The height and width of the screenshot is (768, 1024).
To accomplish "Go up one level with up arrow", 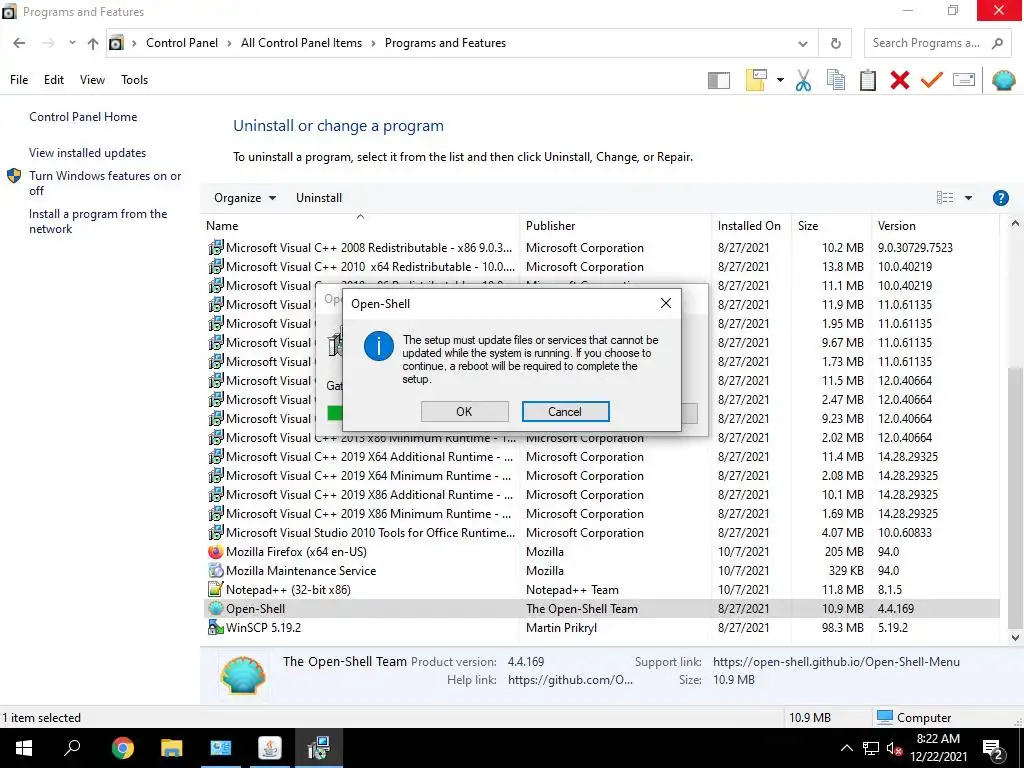I will tap(93, 43).
